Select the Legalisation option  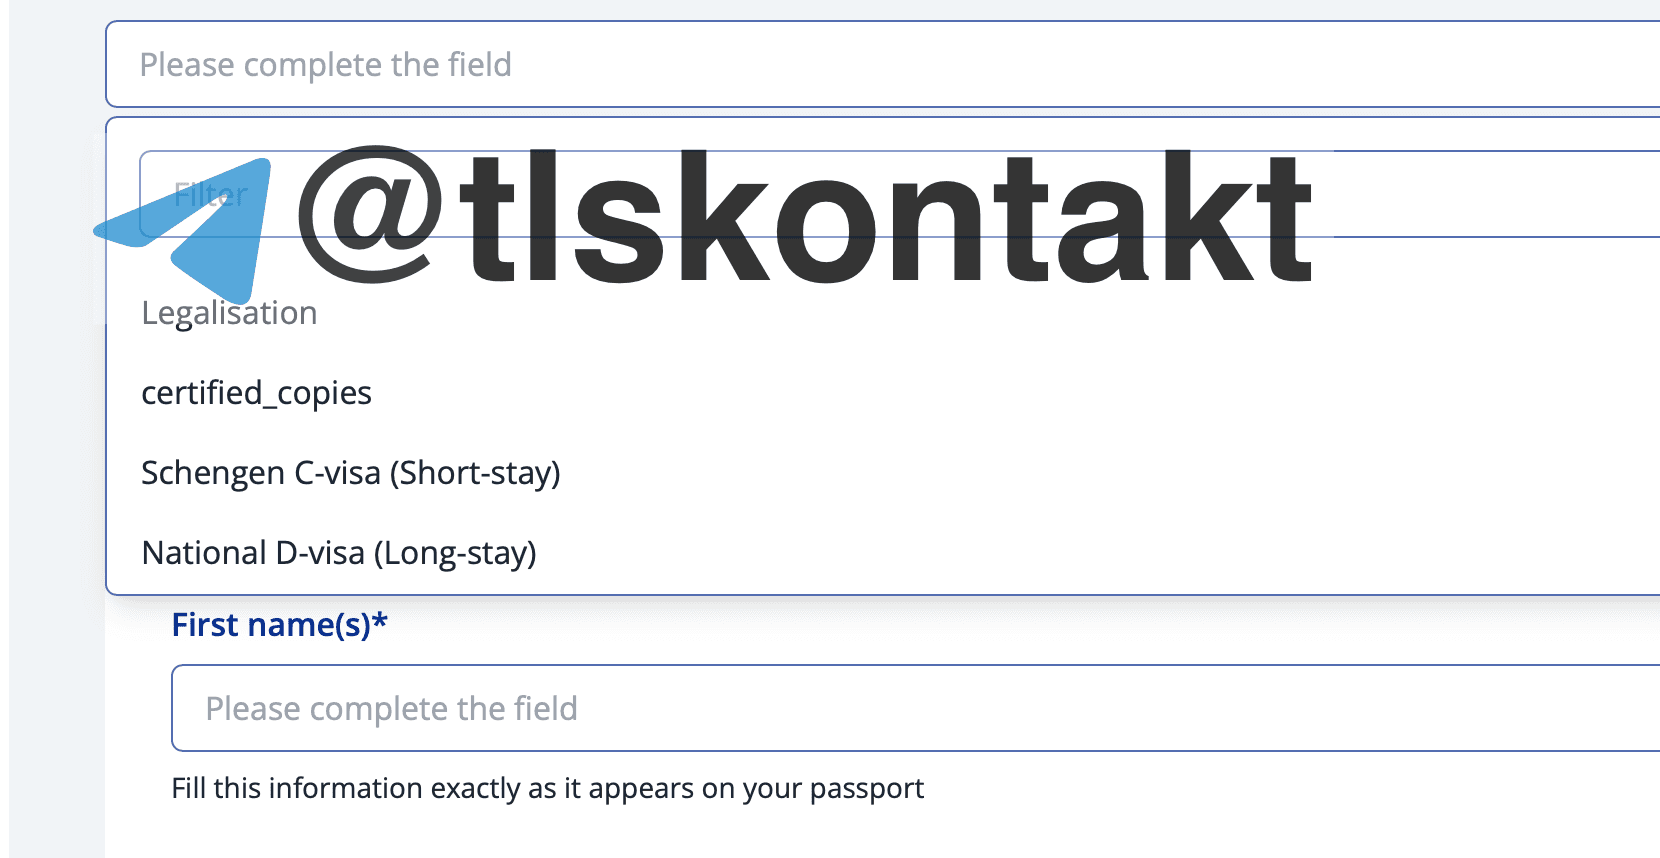click(x=229, y=313)
